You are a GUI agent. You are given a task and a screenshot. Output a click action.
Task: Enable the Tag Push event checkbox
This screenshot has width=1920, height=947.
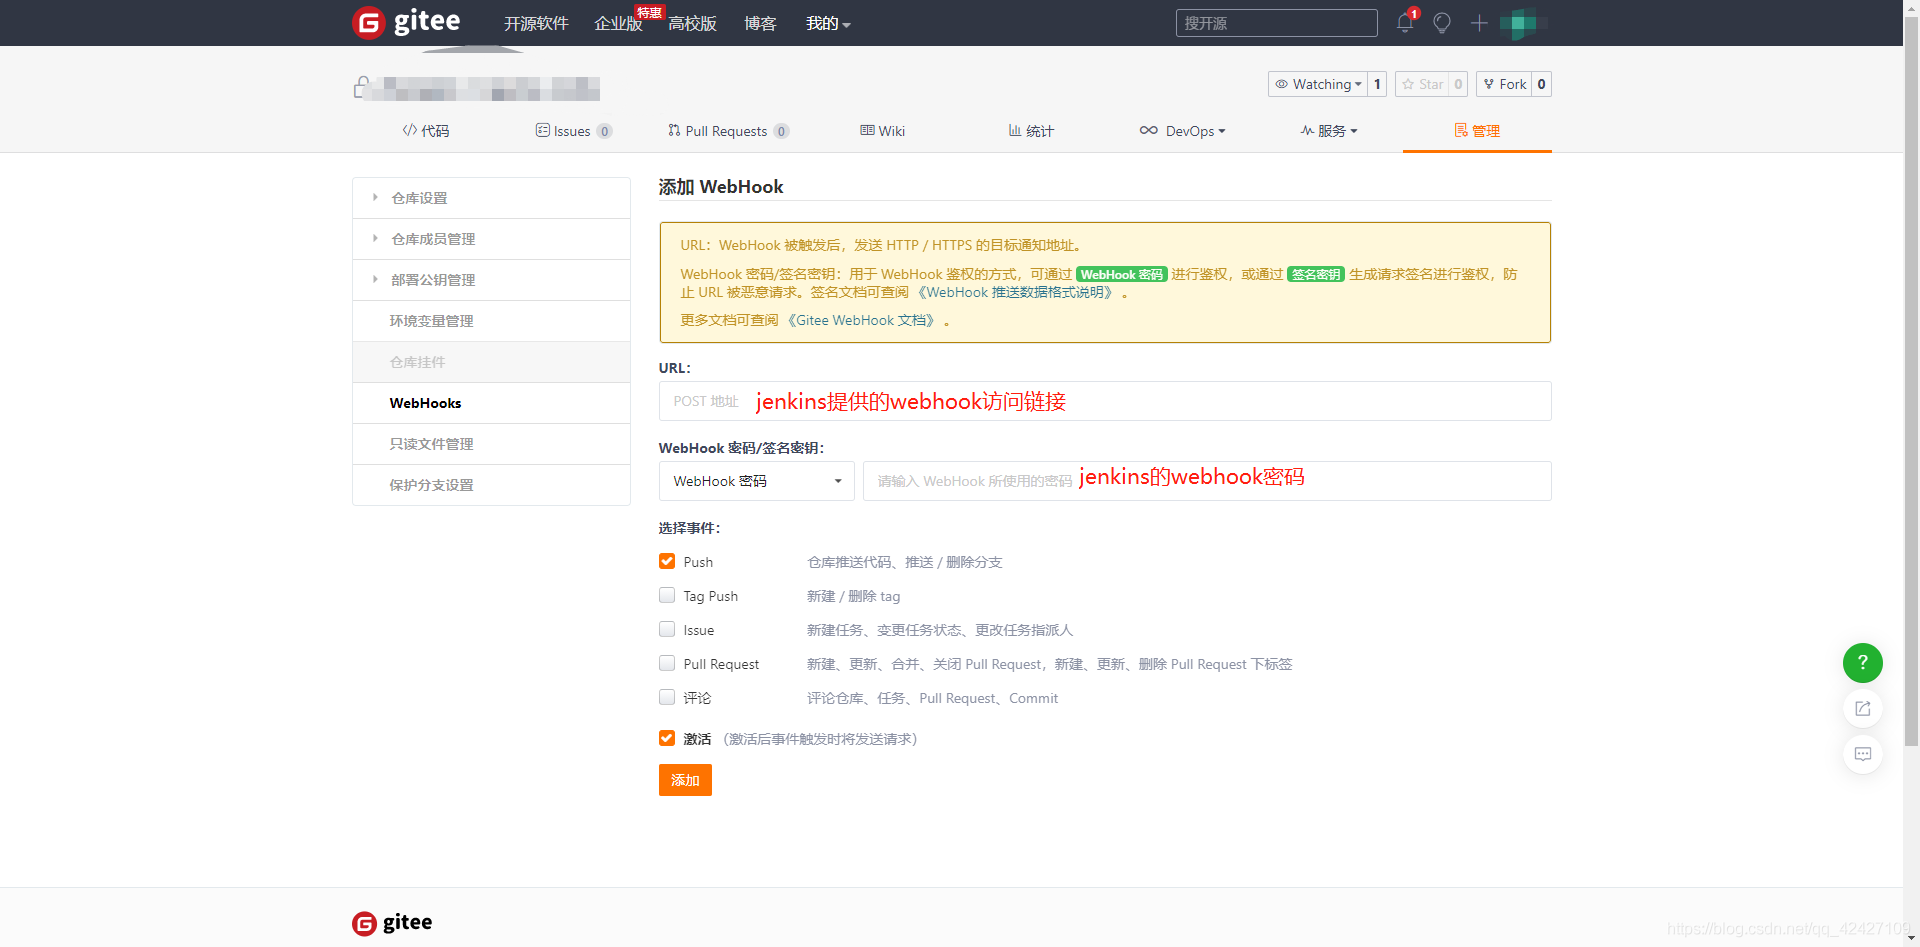click(667, 595)
